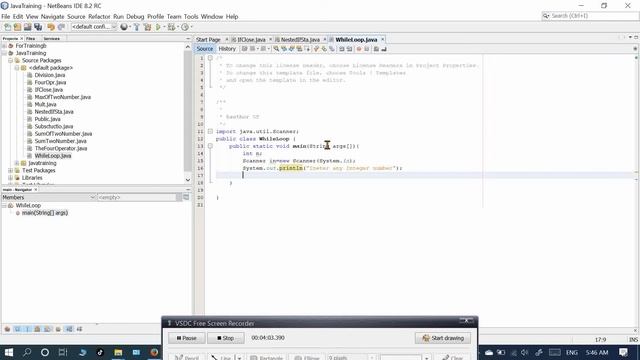This screenshot has width=640, height=360.
Task: Select the History view button
Action: click(227, 49)
